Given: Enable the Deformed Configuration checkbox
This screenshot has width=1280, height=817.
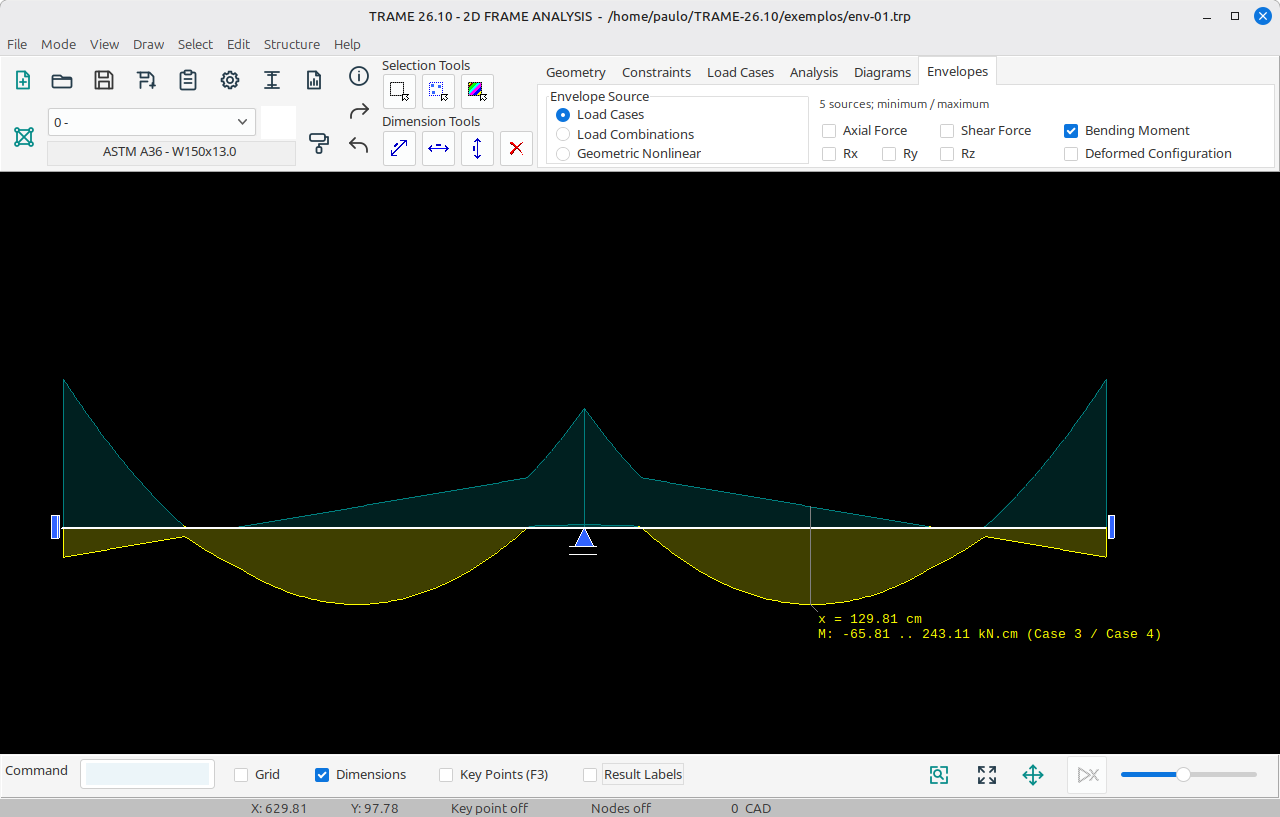Looking at the screenshot, I should (x=1071, y=154).
